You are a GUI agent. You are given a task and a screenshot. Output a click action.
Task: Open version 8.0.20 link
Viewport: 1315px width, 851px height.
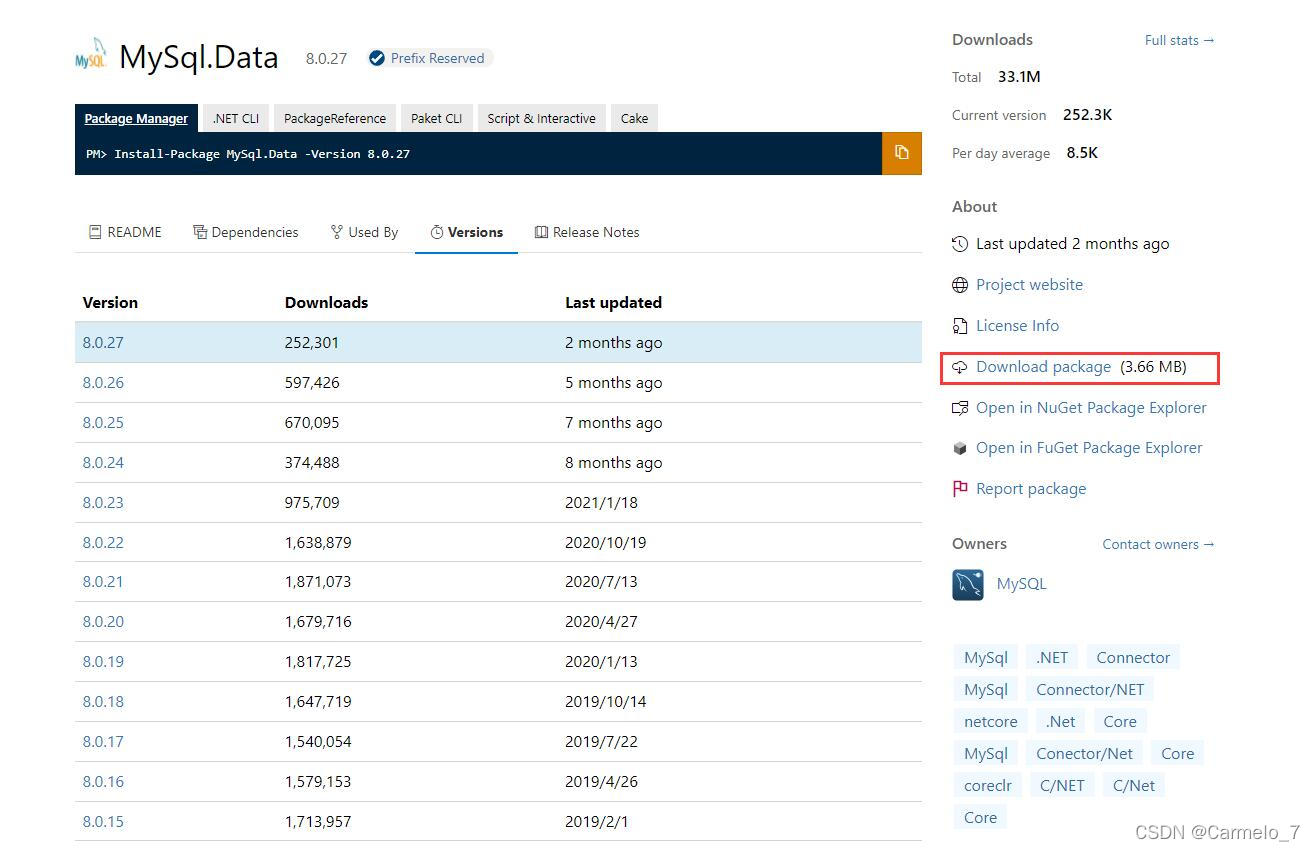103,621
